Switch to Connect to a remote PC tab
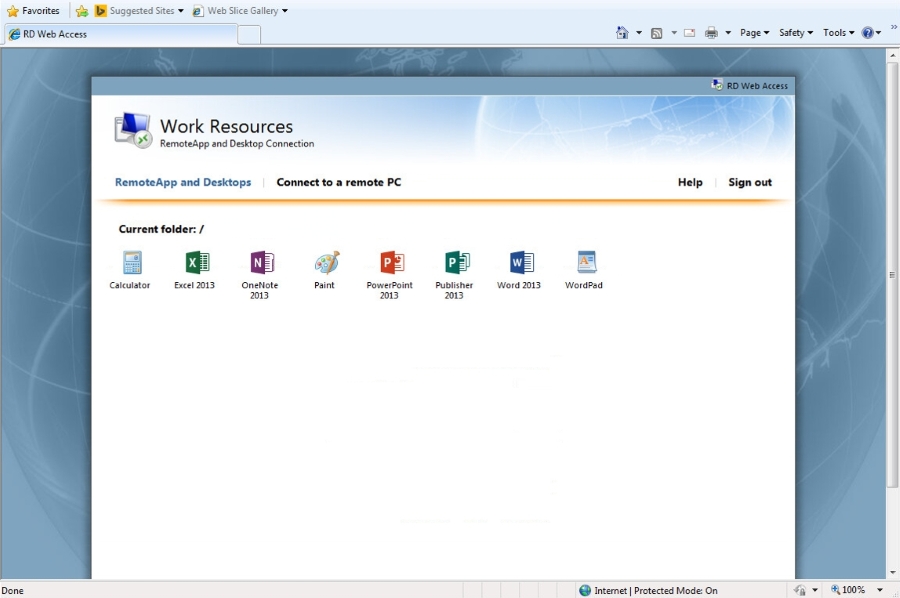900x598 pixels. coord(339,182)
